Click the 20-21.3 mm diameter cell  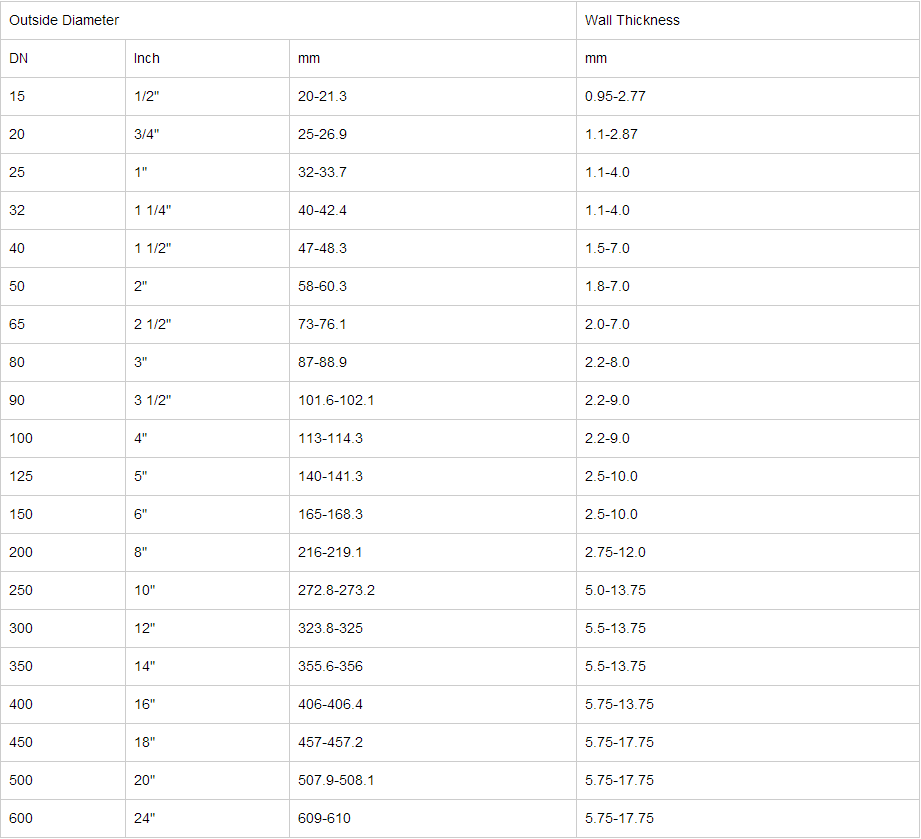(322, 96)
